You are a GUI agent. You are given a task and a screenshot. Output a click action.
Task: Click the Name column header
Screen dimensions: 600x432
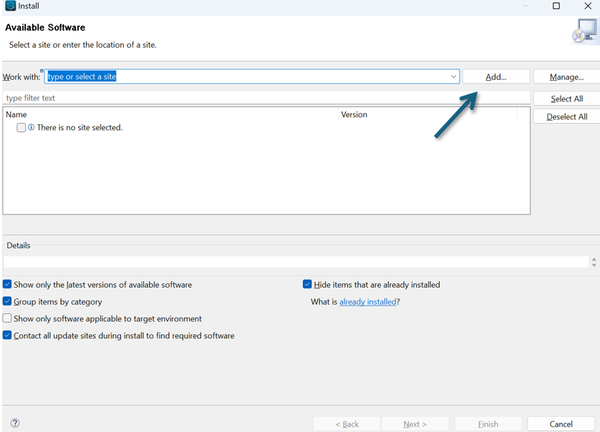(x=17, y=115)
